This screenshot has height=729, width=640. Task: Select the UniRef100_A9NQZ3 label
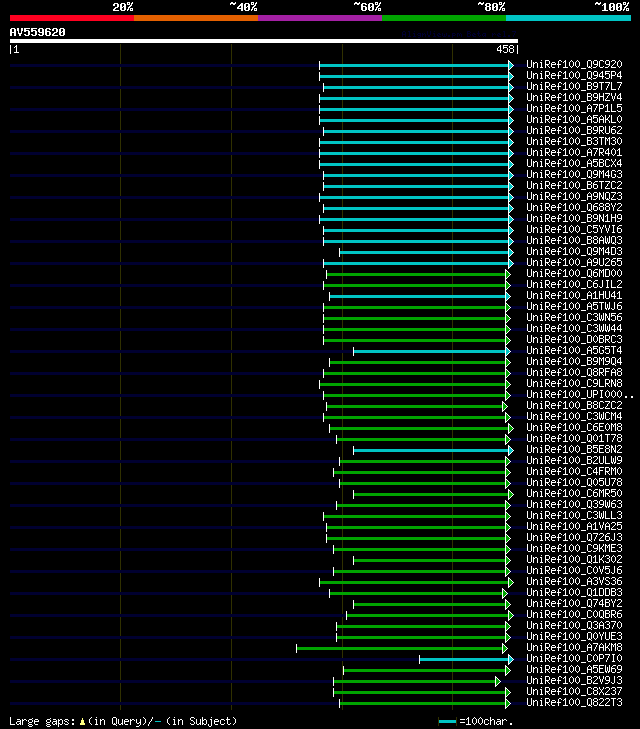pos(574,196)
